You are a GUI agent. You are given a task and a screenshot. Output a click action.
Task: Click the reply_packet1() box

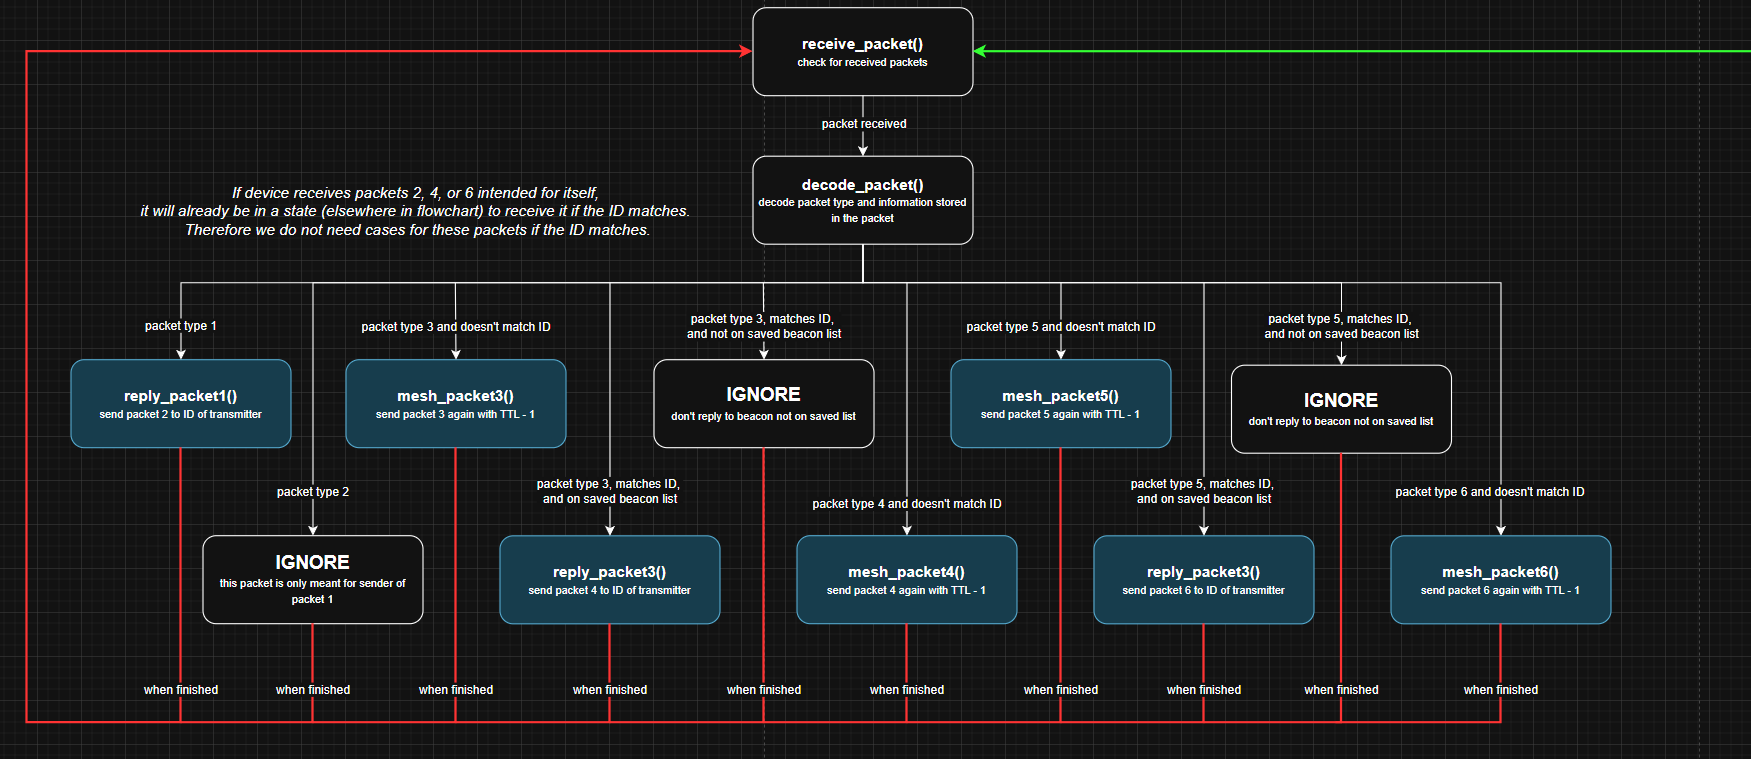coord(181,404)
